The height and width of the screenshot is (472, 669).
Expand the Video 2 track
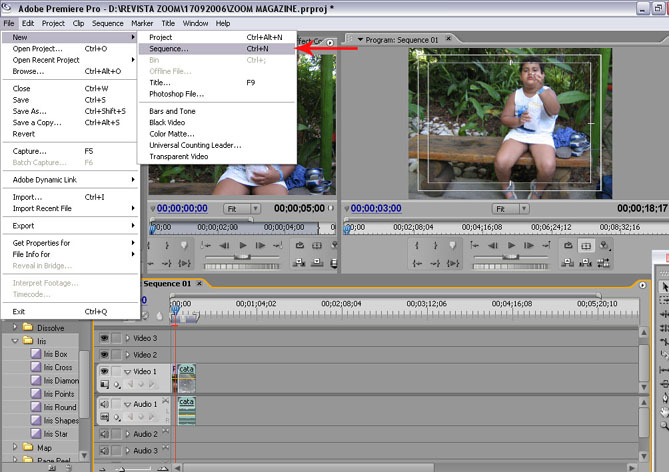click(127, 355)
